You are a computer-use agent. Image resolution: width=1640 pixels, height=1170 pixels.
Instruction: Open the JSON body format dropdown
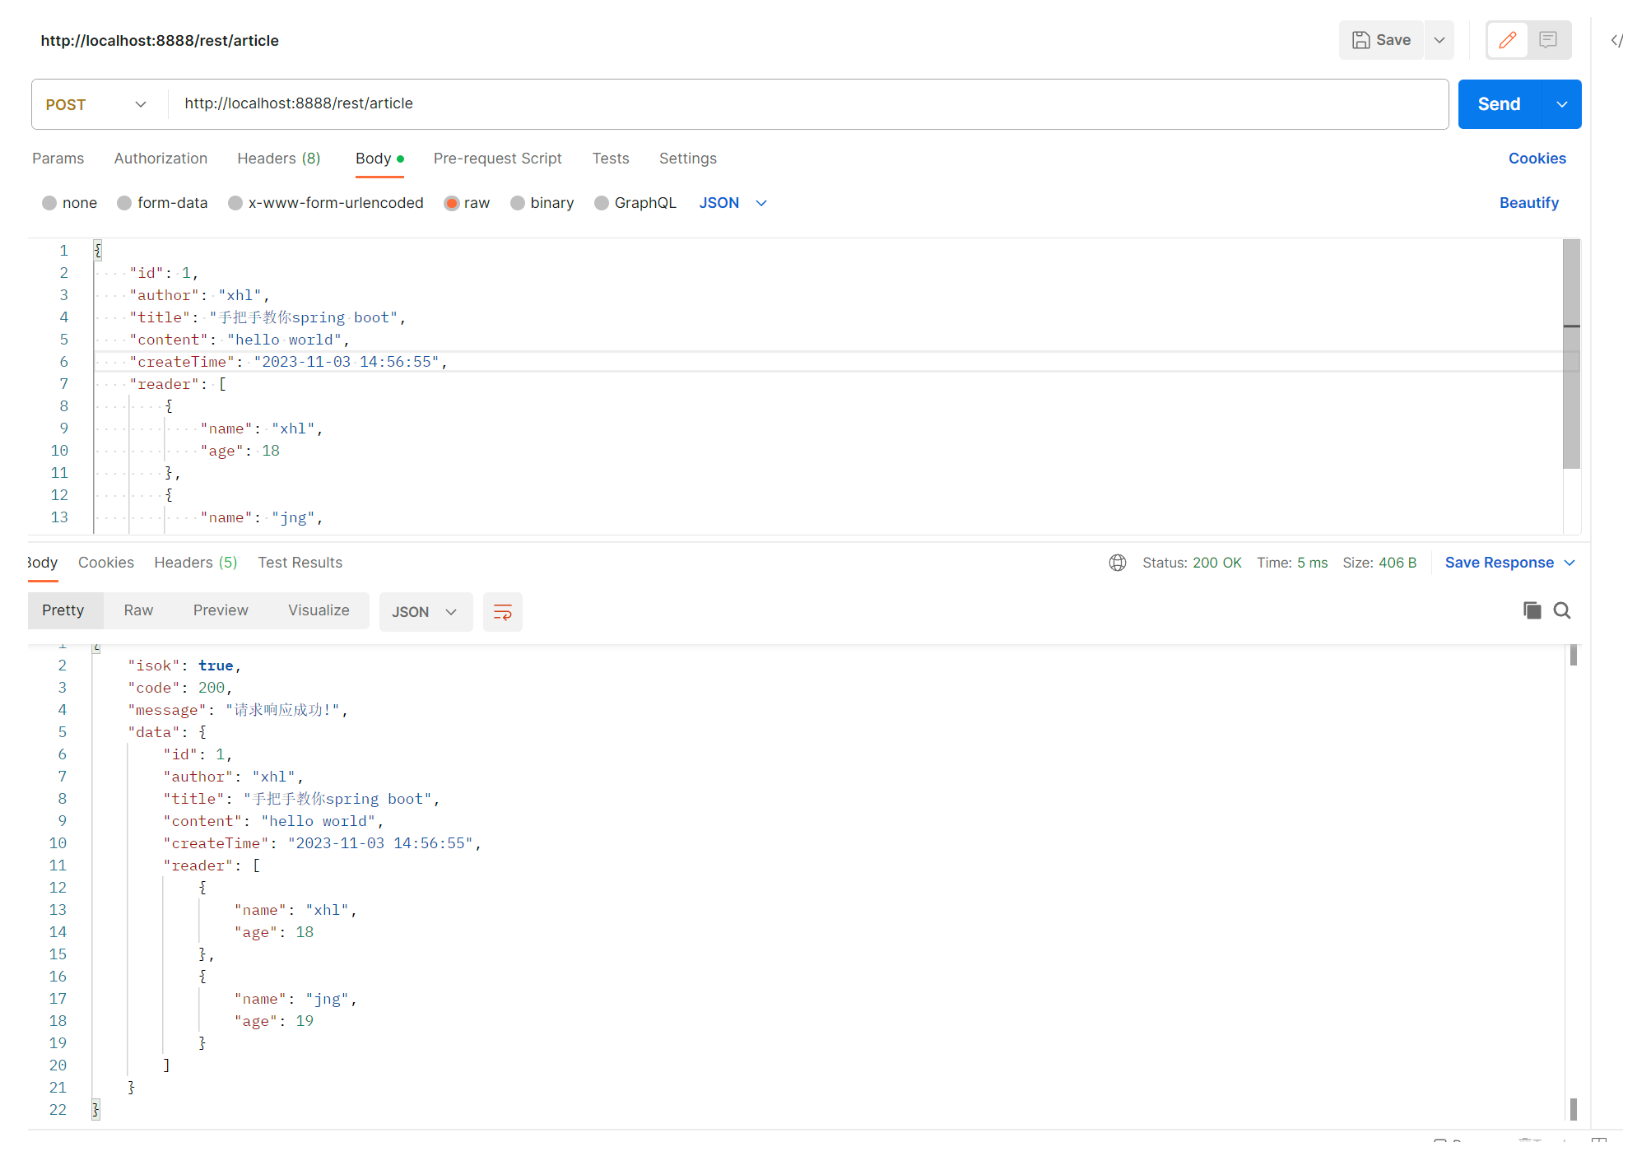(x=732, y=203)
